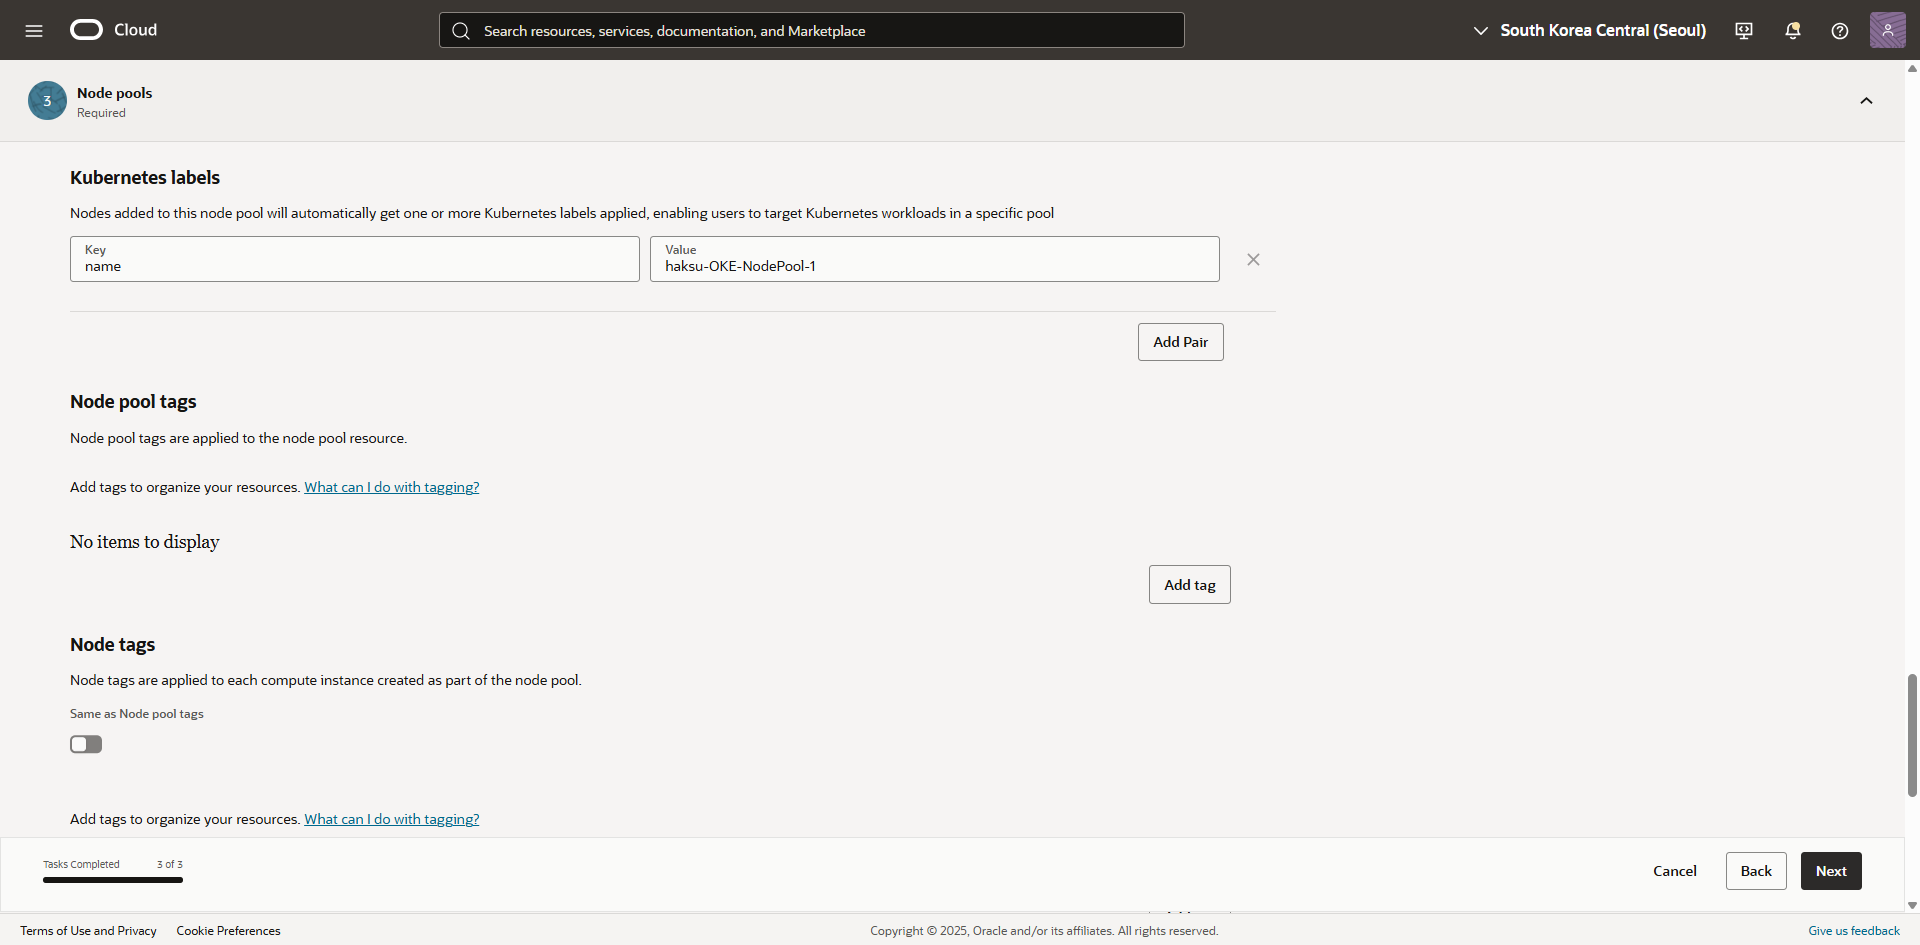The height and width of the screenshot is (945, 1920).
Task: Click the Add Pair button
Action: point(1180,342)
